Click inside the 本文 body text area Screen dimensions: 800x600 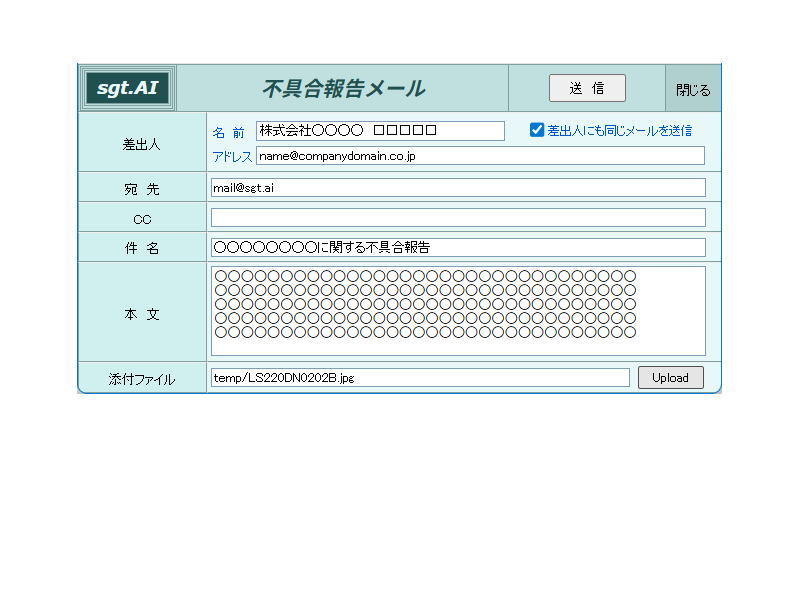coord(458,311)
